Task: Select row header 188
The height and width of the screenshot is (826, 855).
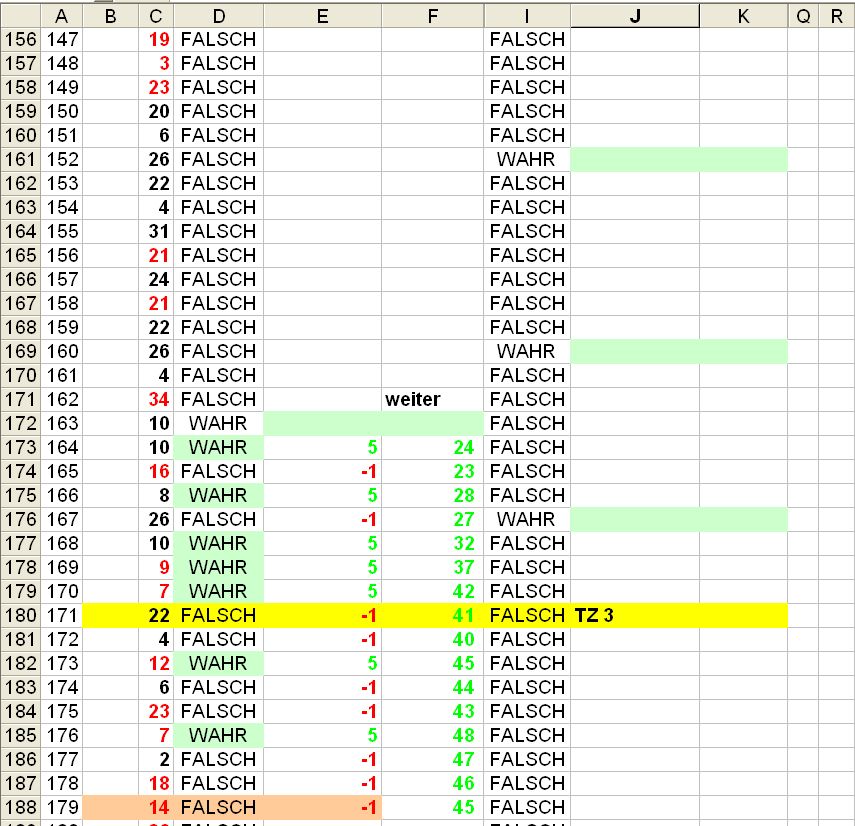Action: coord(20,807)
